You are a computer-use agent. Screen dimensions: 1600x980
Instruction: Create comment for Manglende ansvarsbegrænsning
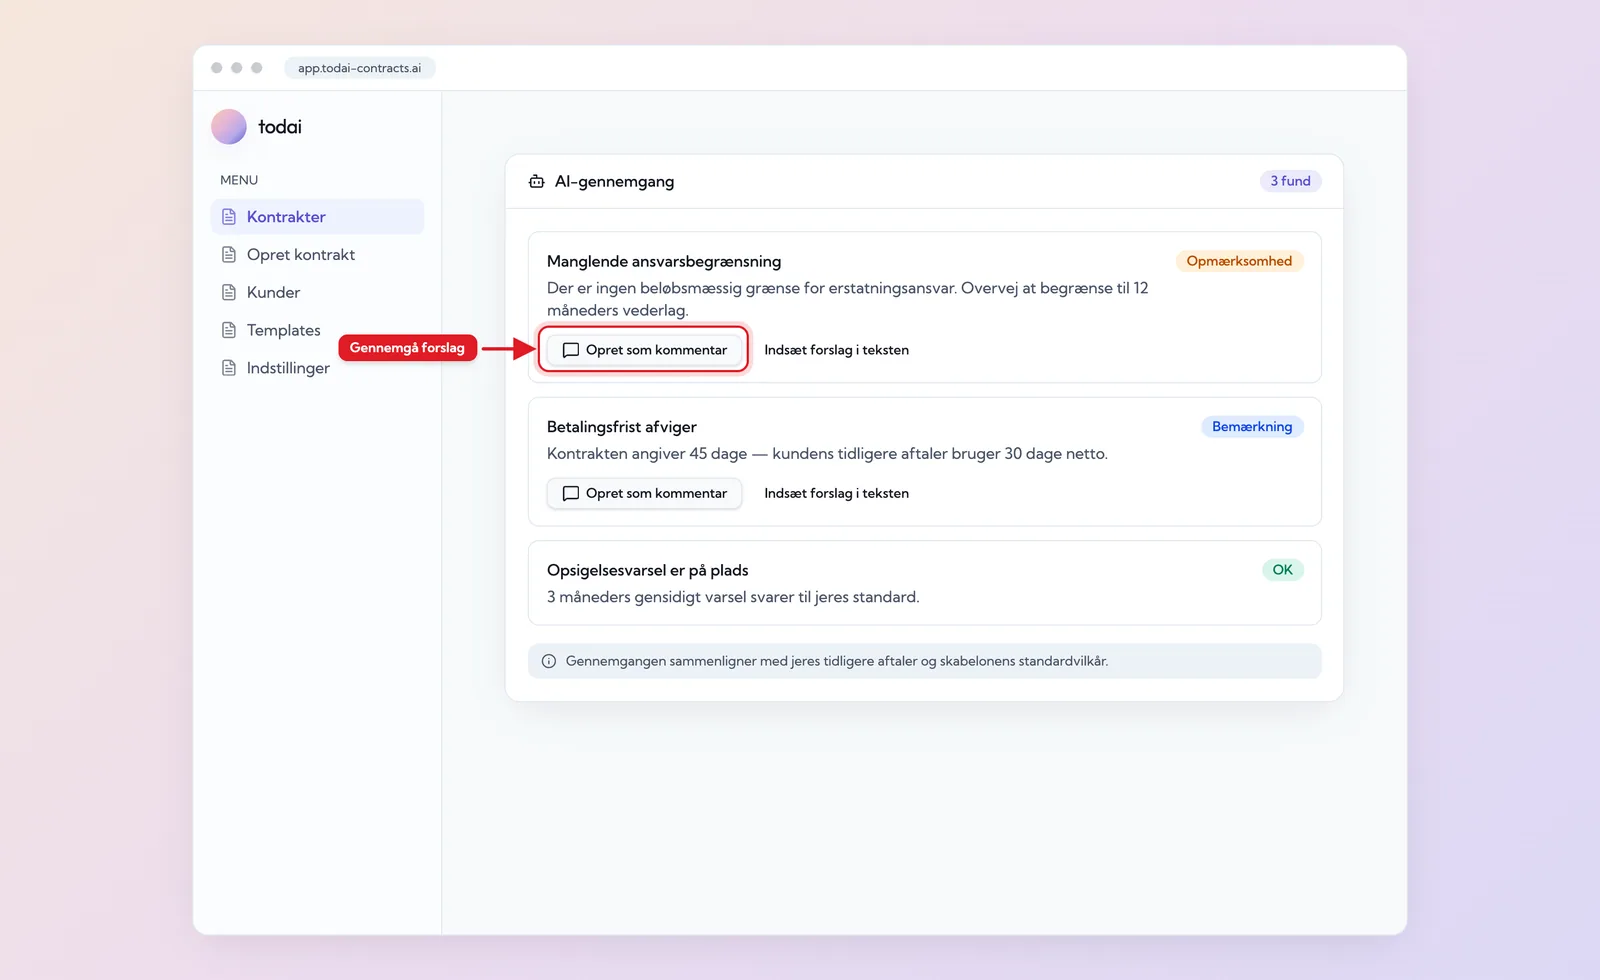click(644, 350)
